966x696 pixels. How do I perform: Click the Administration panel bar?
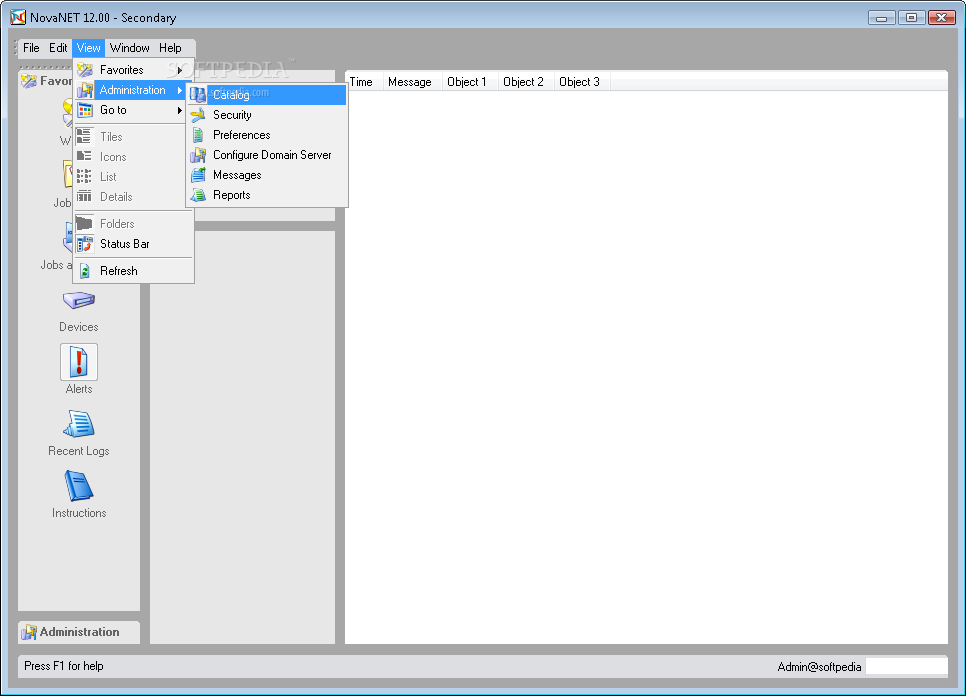point(79,632)
